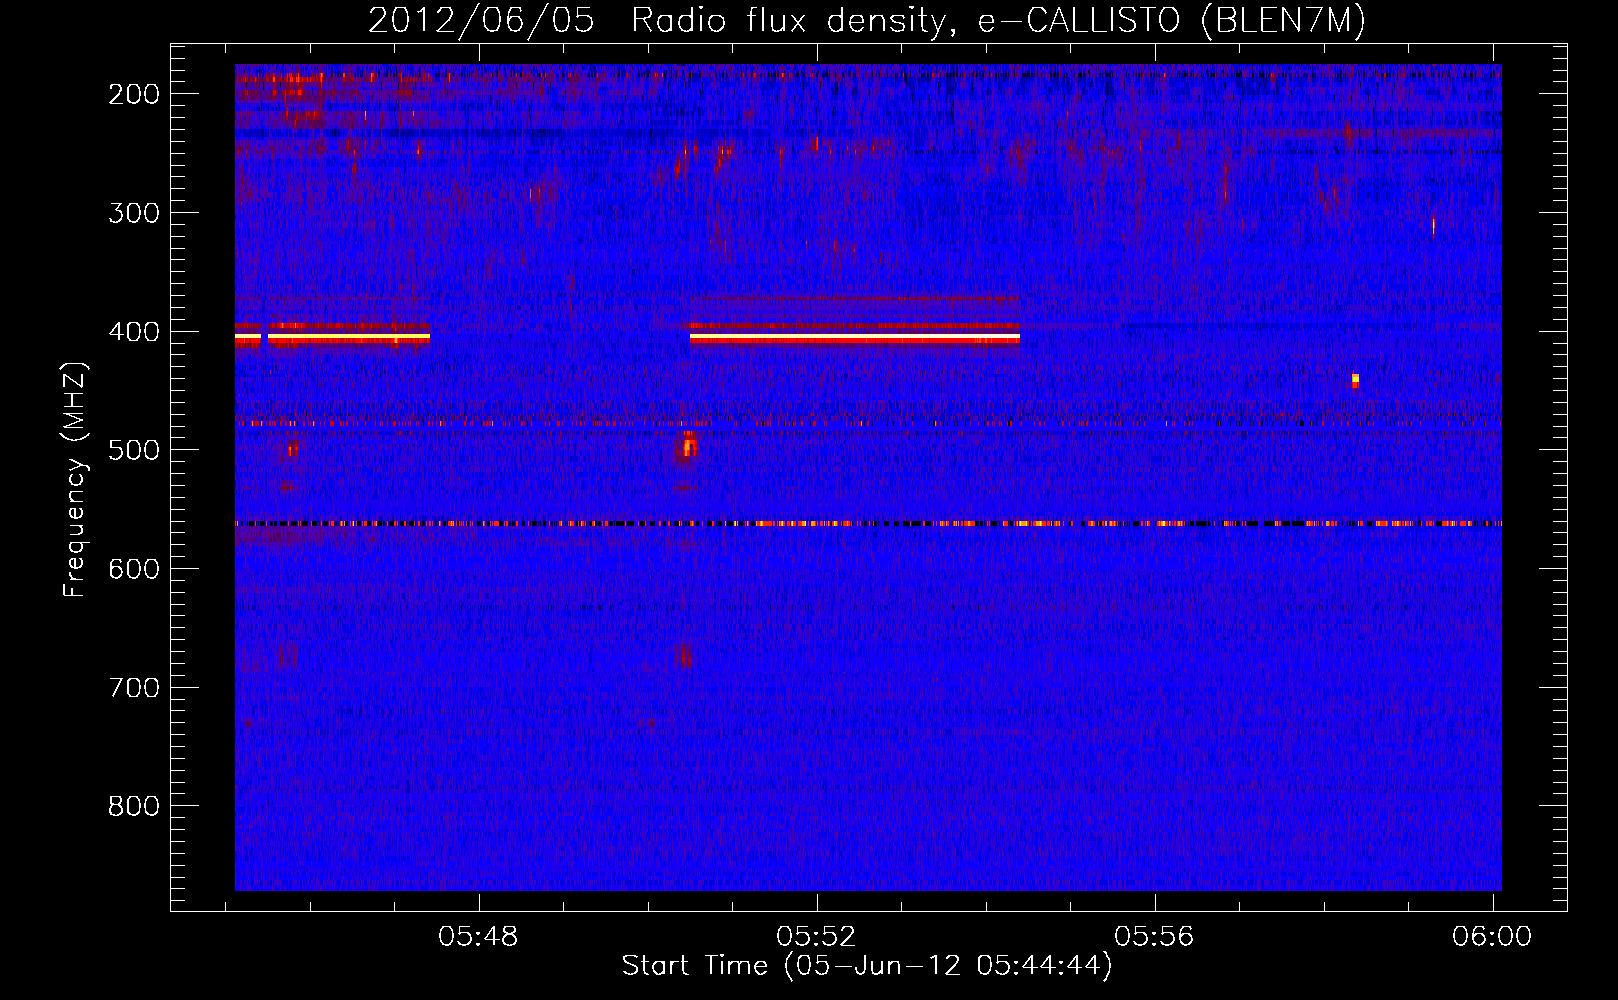
Task: Click the 05:48 time tick label
Action: tap(479, 937)
